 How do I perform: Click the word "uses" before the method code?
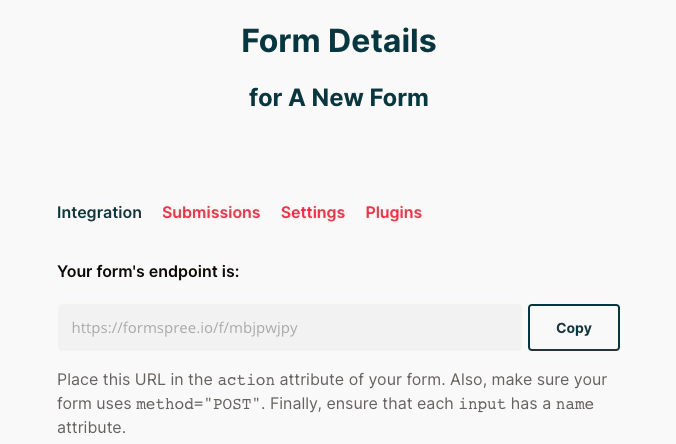coord(113,404)
